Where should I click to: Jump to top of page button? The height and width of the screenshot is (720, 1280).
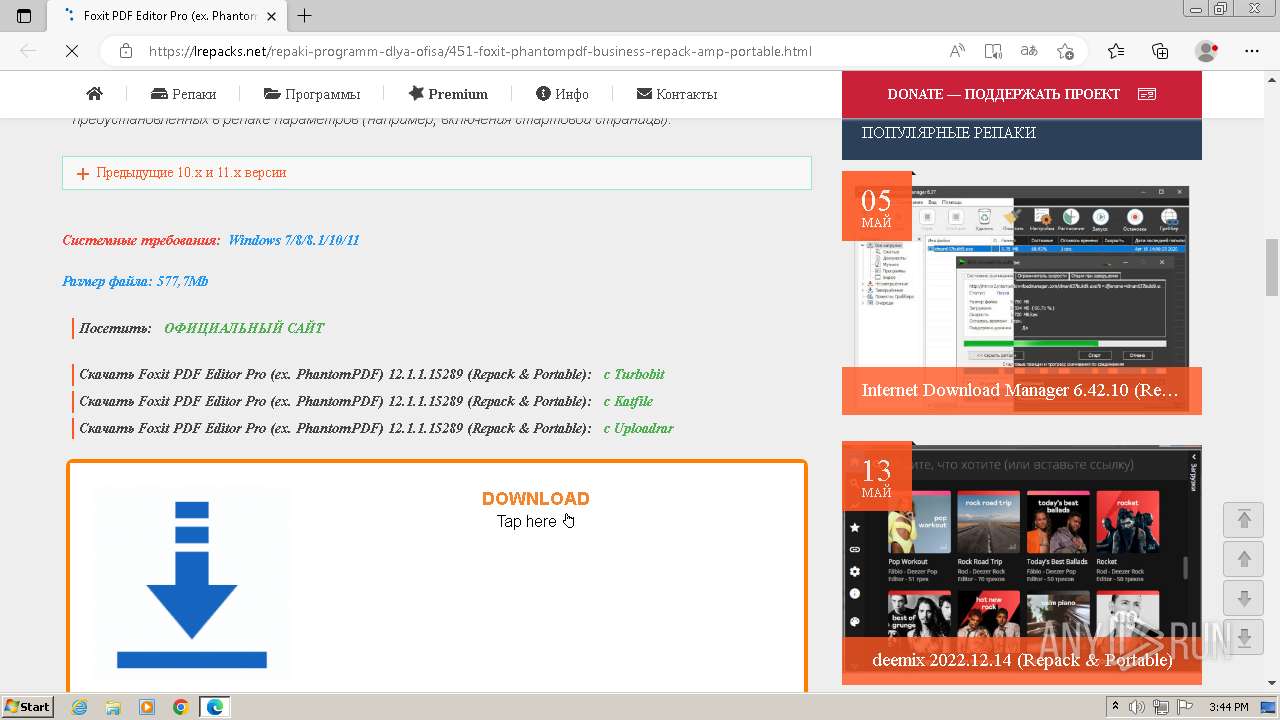coord(1244,520)
